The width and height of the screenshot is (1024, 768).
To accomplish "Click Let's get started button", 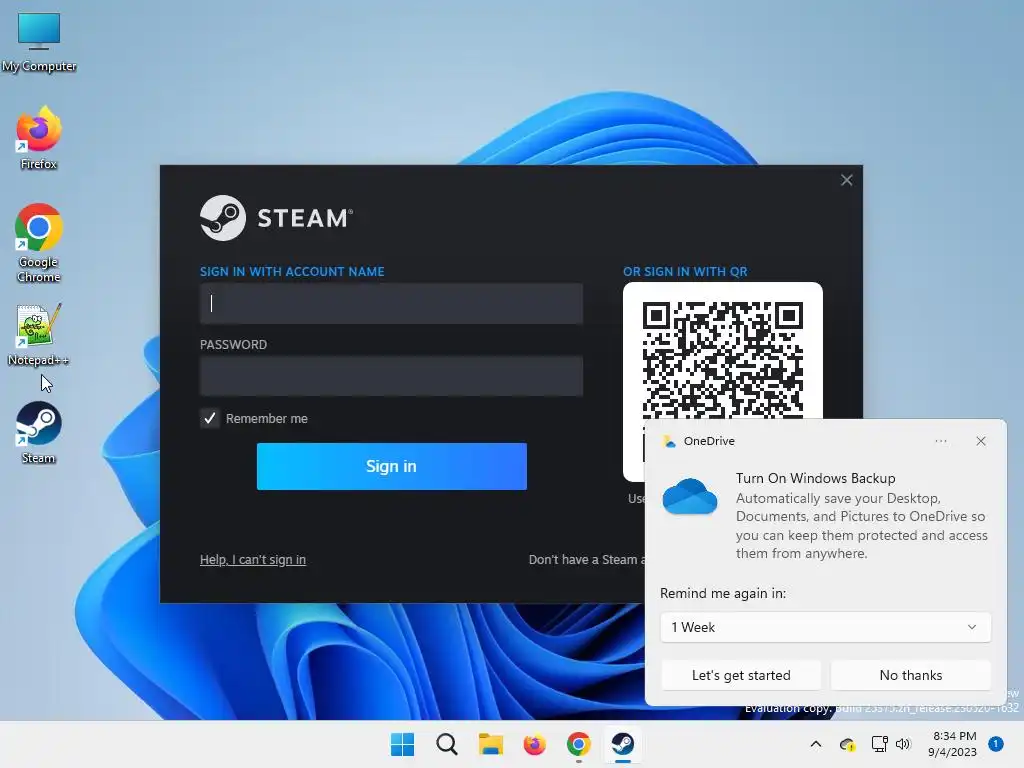I will coord(741,675).
